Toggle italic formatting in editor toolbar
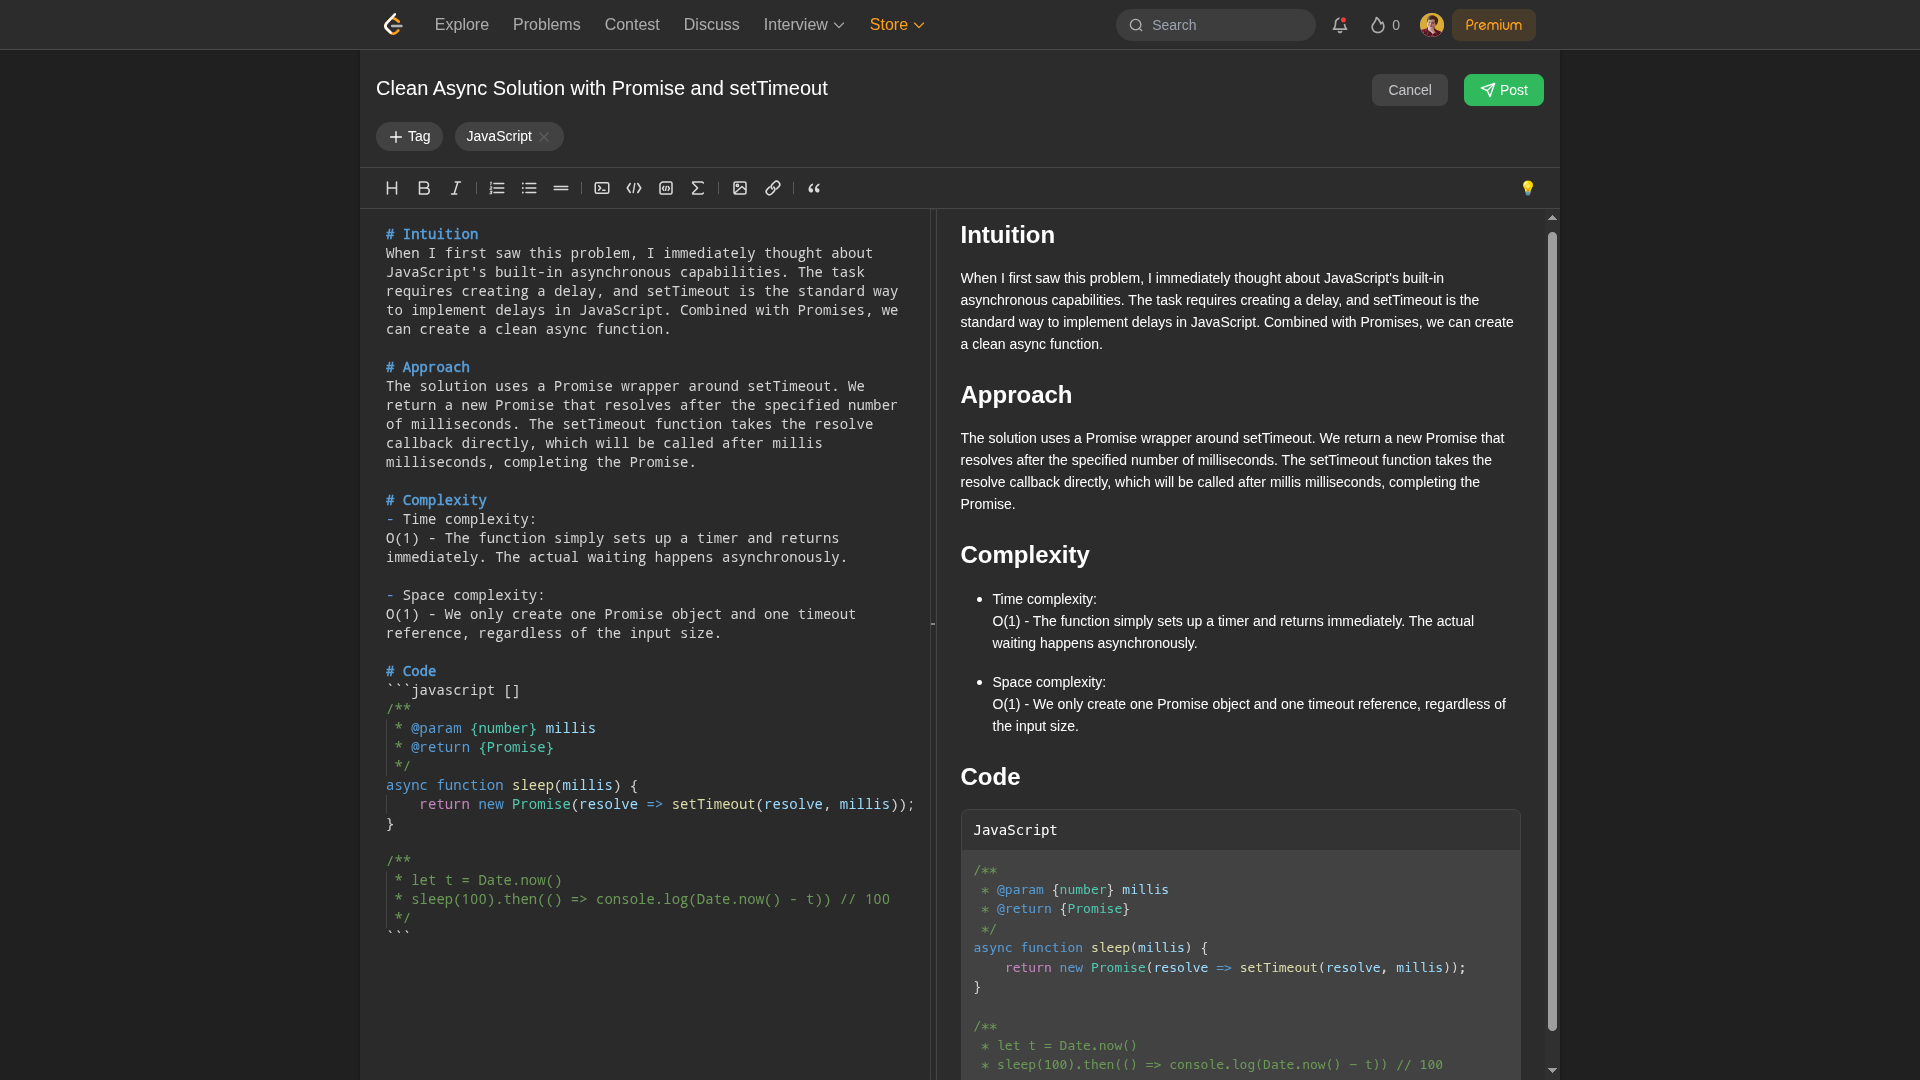This screenshot has width=1920, height=1080. (x=456, y=188)
